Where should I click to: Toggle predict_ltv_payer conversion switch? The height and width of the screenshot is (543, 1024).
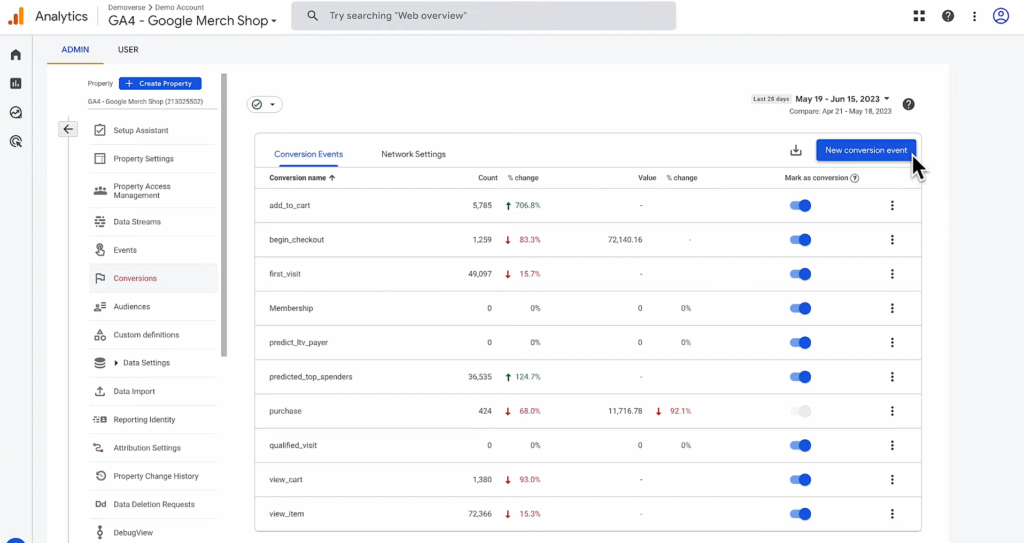click(801, 342)
